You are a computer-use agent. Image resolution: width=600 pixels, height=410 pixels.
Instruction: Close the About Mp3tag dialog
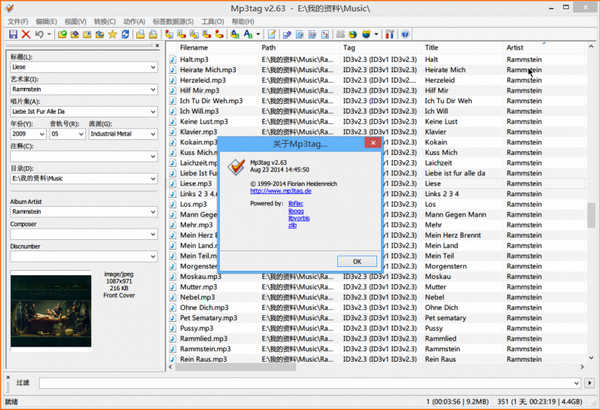point(373,143)
